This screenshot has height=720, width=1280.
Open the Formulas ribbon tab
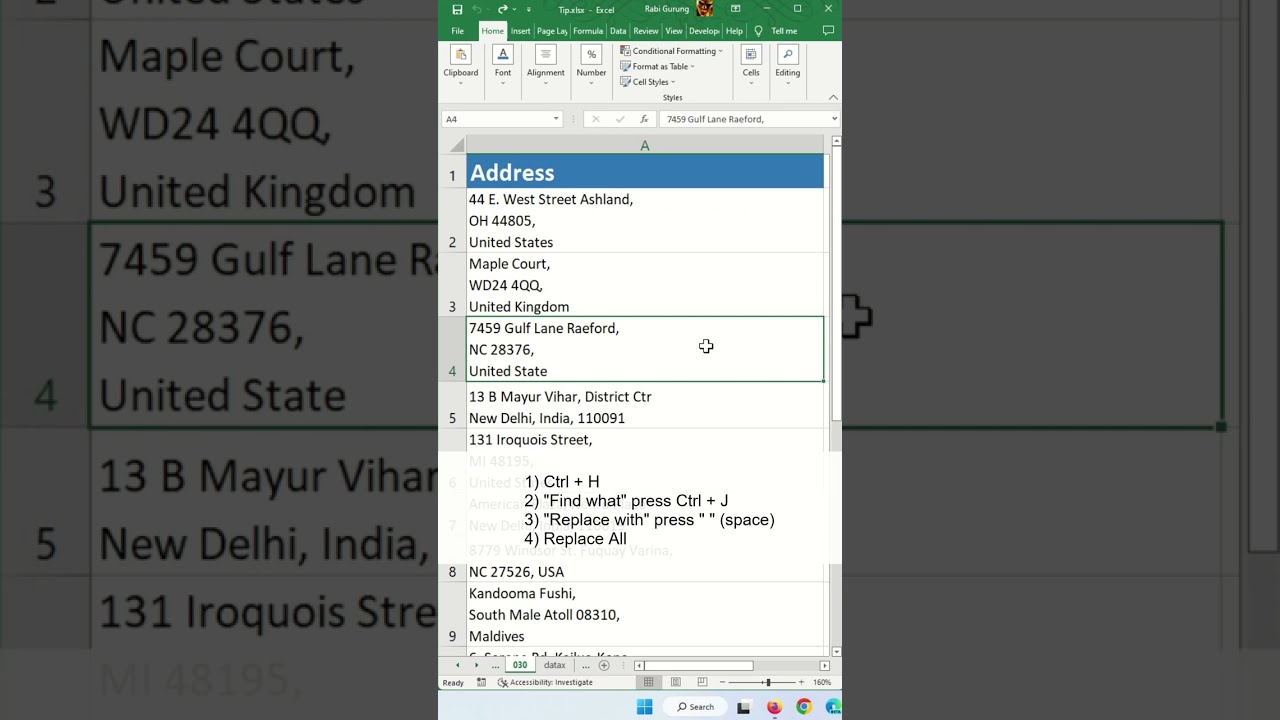[x=588, y=31]
